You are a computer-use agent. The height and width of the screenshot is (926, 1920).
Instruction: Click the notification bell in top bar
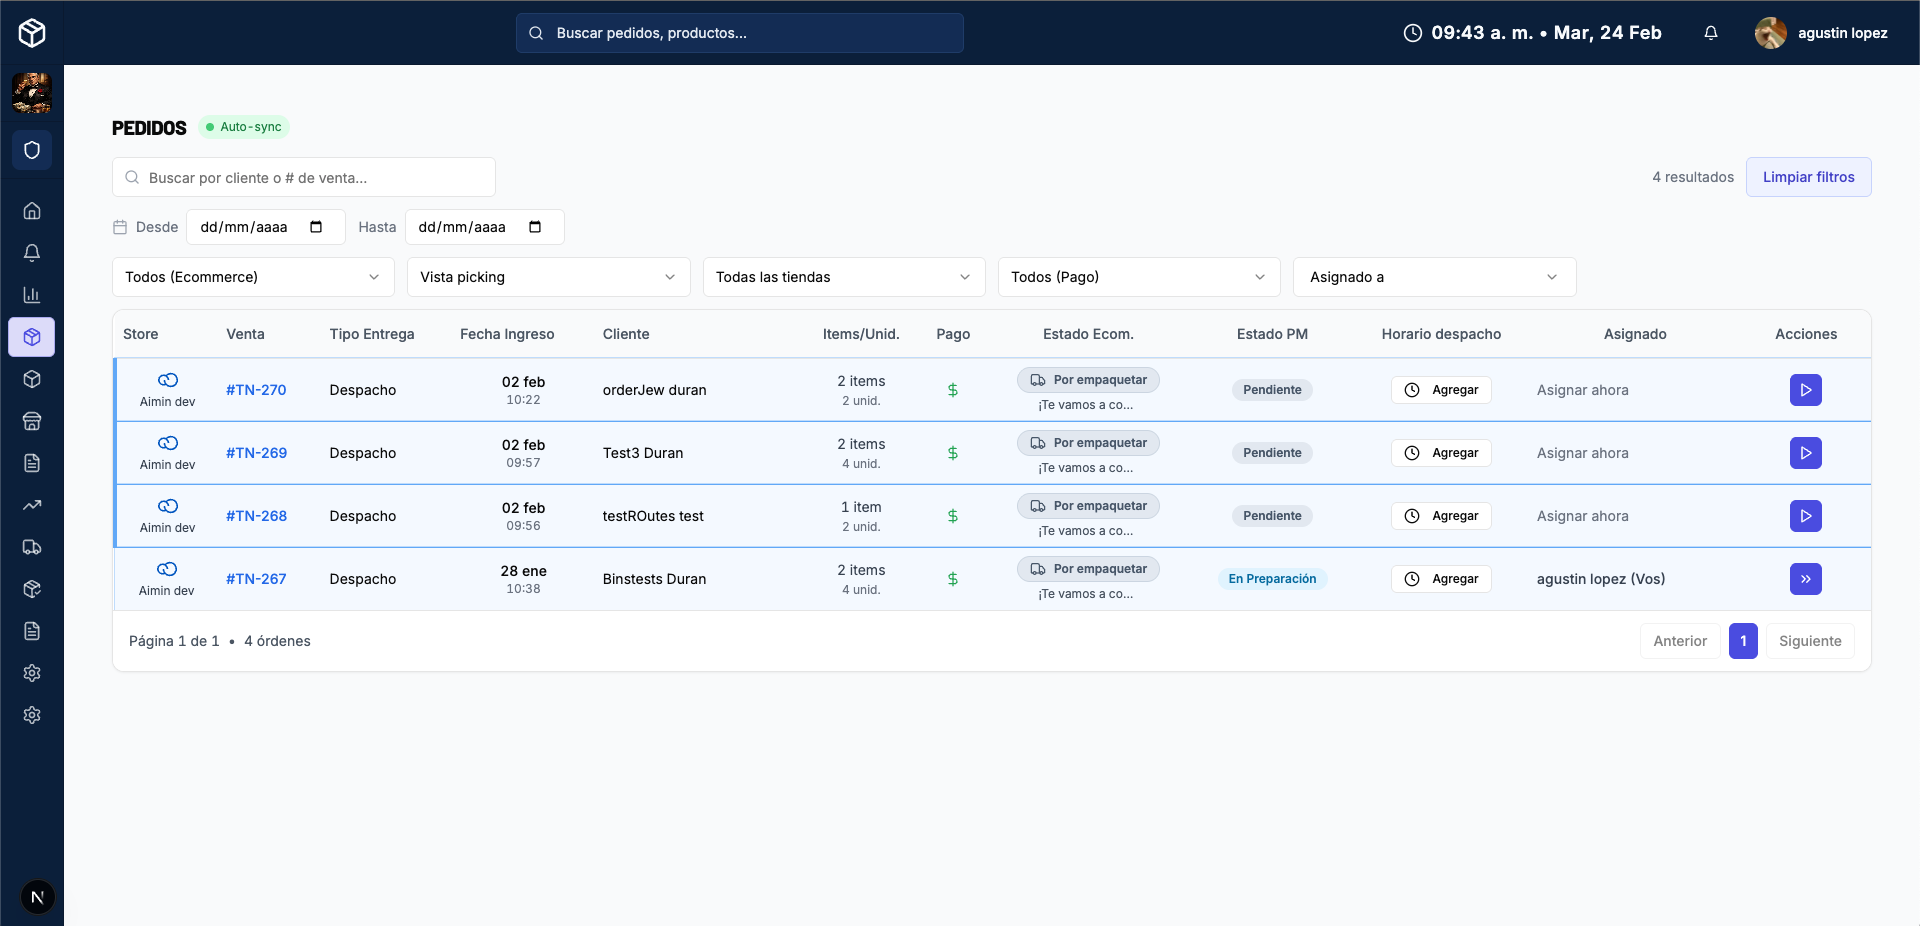[1711, 33]
